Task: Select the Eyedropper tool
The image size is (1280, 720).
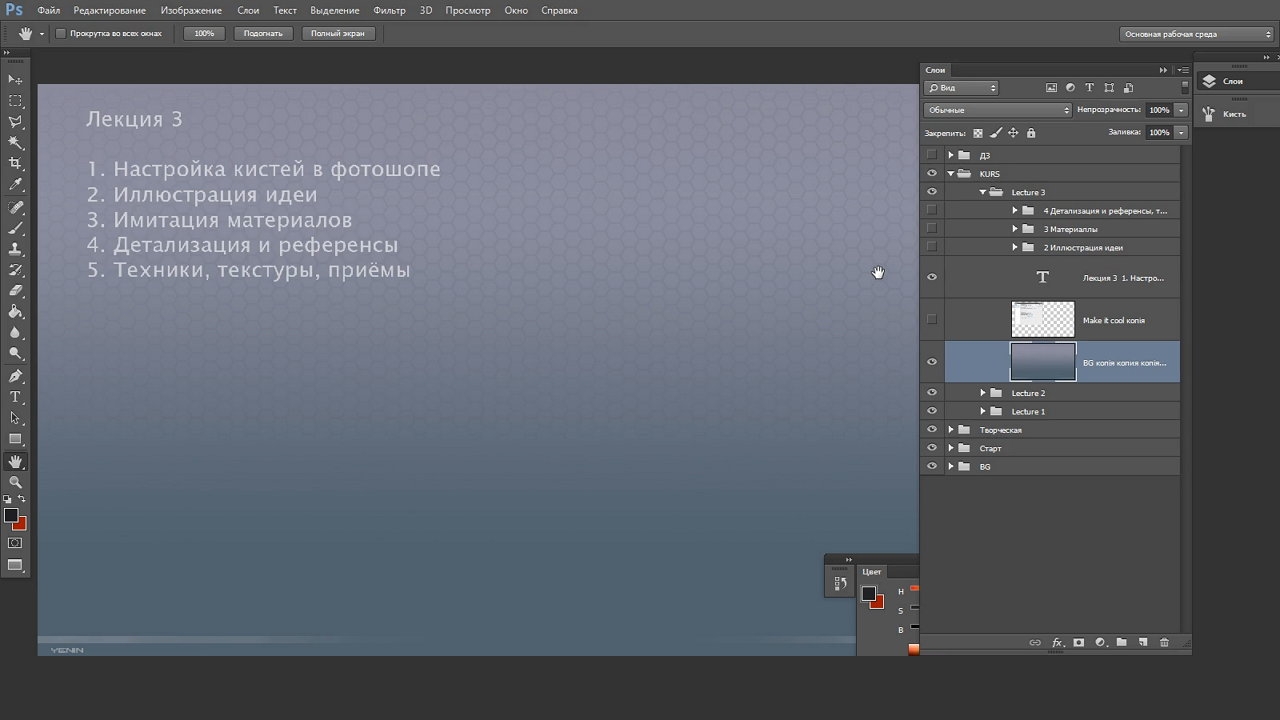Action: click(15, 185)
